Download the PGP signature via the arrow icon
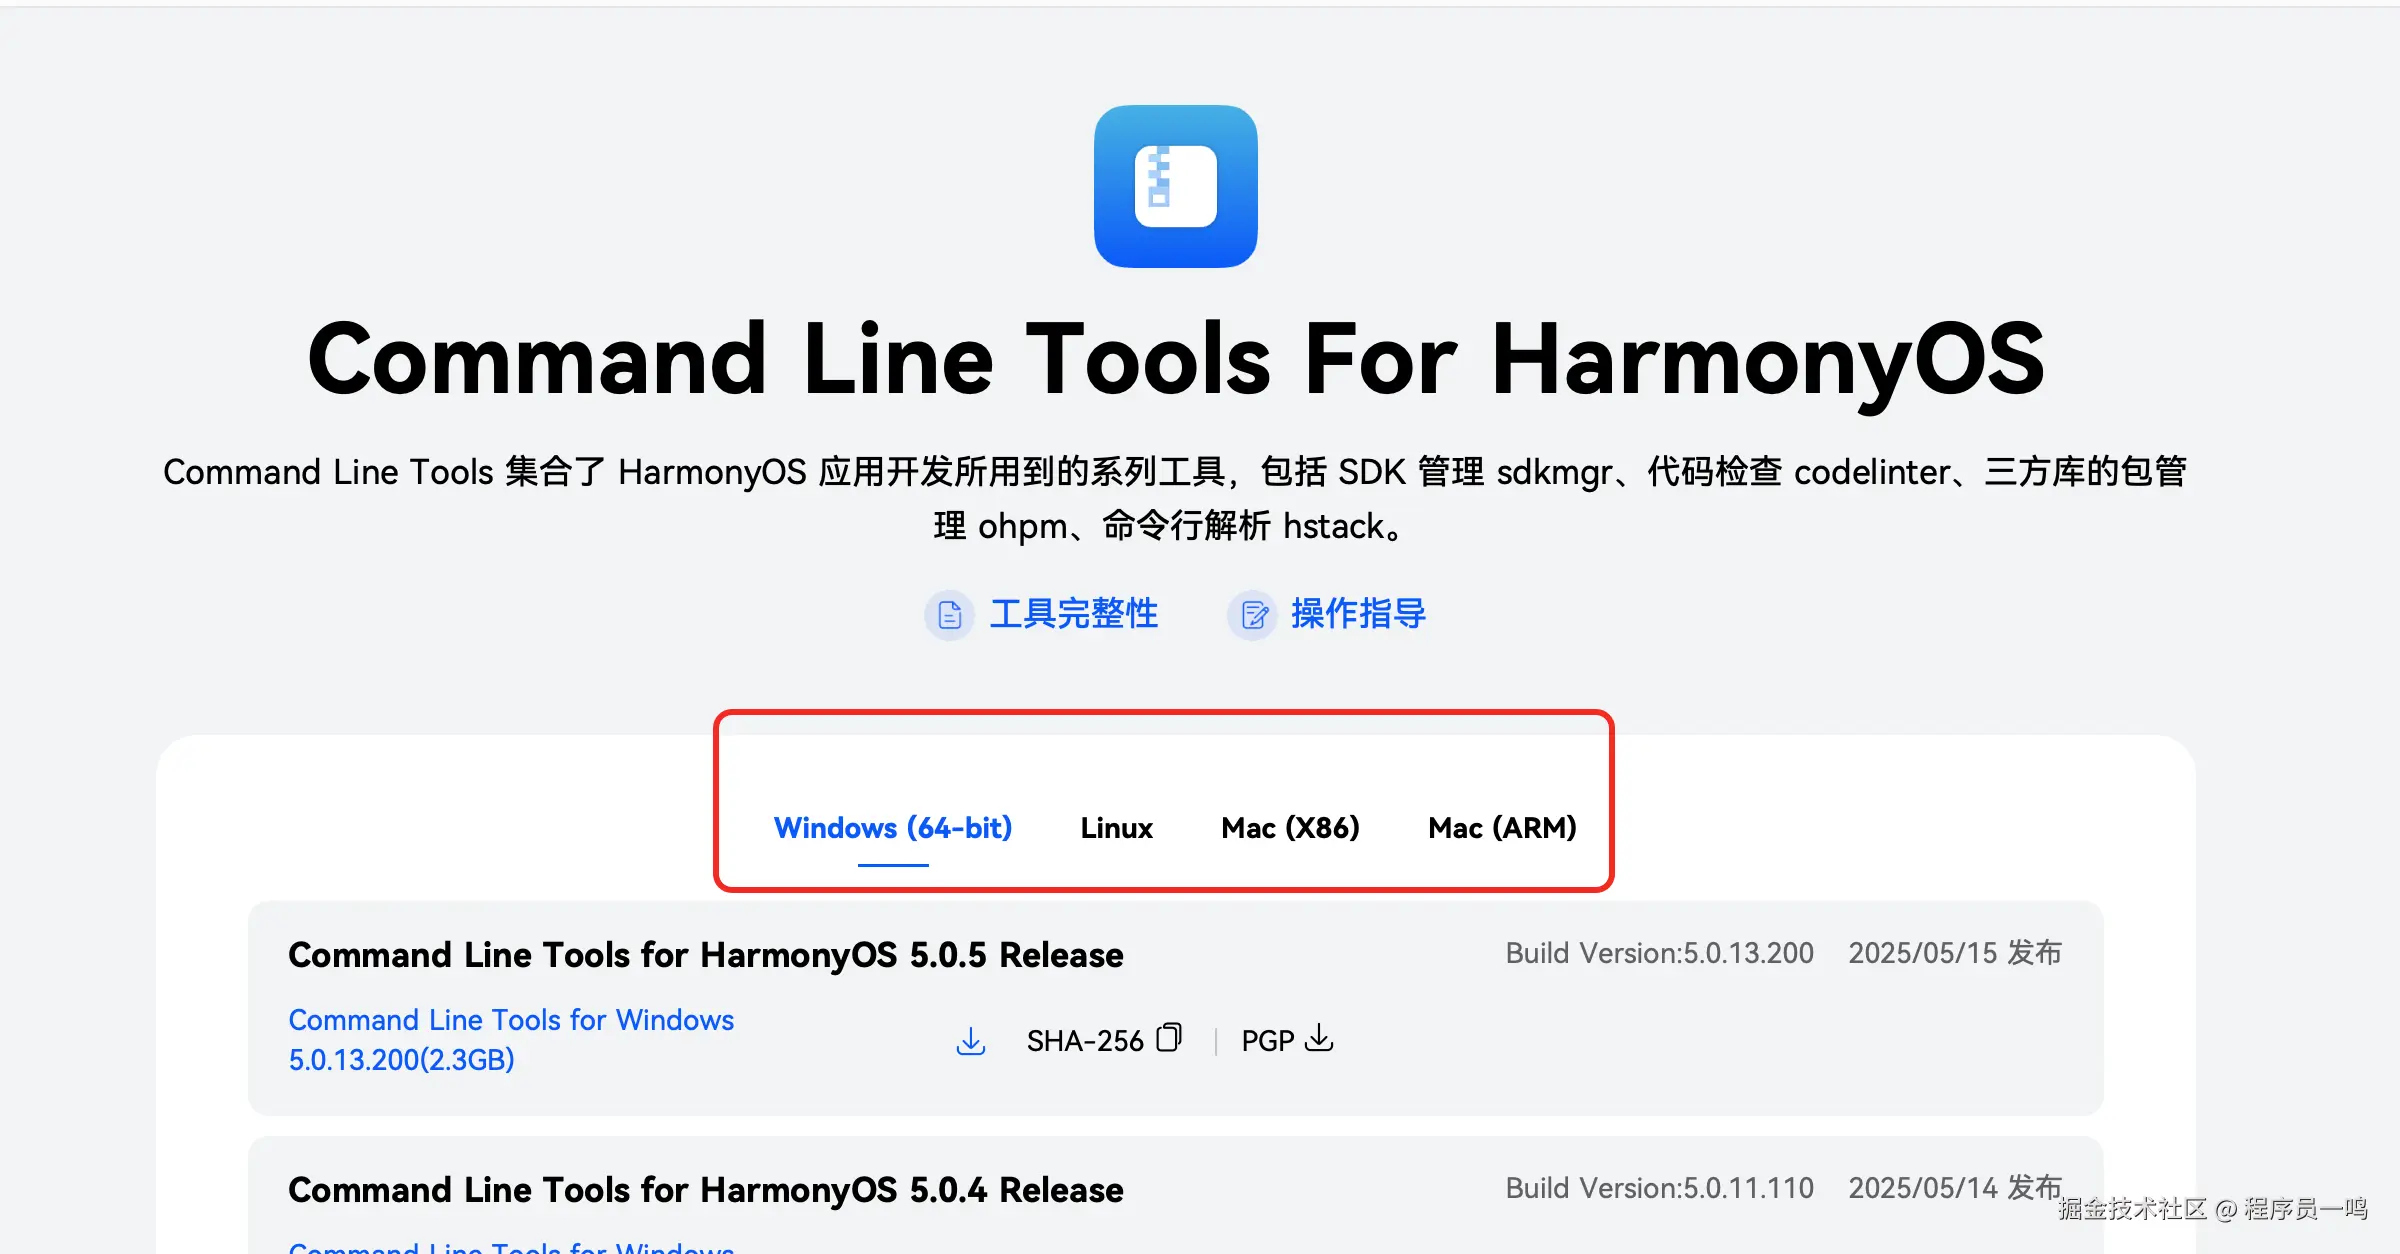 (1319, 1038)
